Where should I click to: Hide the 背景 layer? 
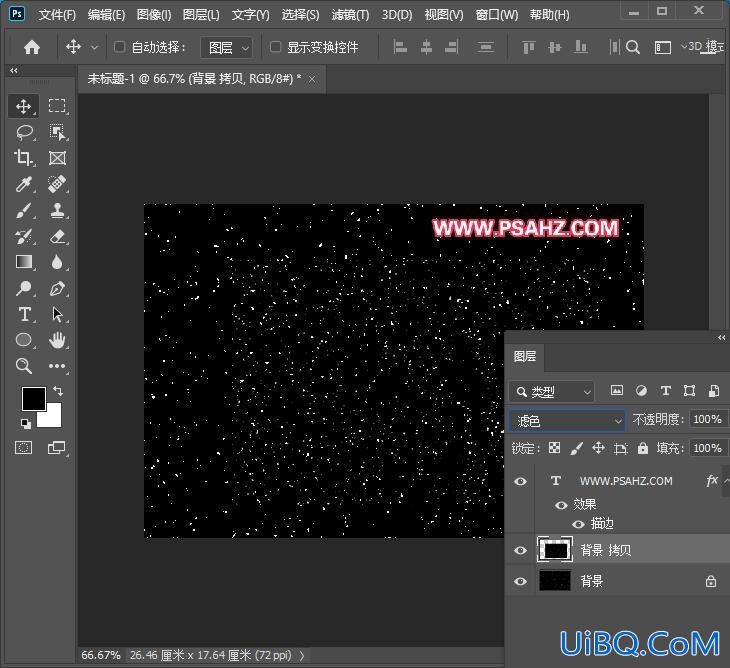pyautogui.click(x=520, y=581)
